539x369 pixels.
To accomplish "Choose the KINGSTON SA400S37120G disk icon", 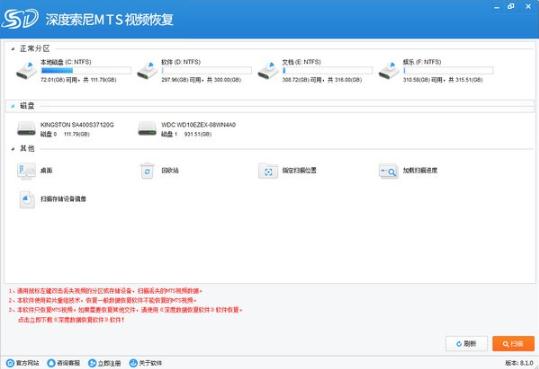I will (x=26, y=129).
